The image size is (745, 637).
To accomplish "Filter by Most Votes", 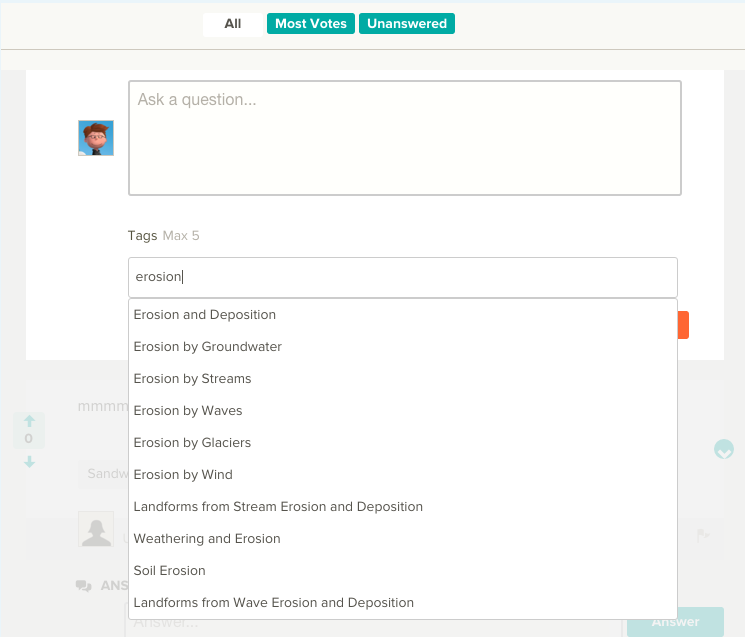I will pyautogui.click(x=311, y=24).
